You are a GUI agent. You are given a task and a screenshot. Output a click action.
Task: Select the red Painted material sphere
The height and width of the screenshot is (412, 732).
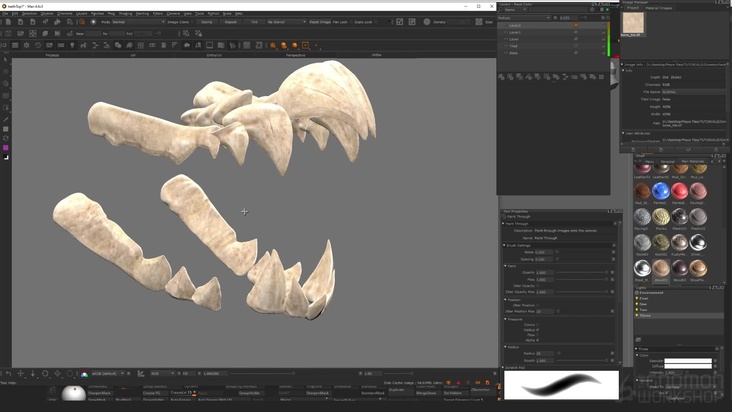(679, 191)
